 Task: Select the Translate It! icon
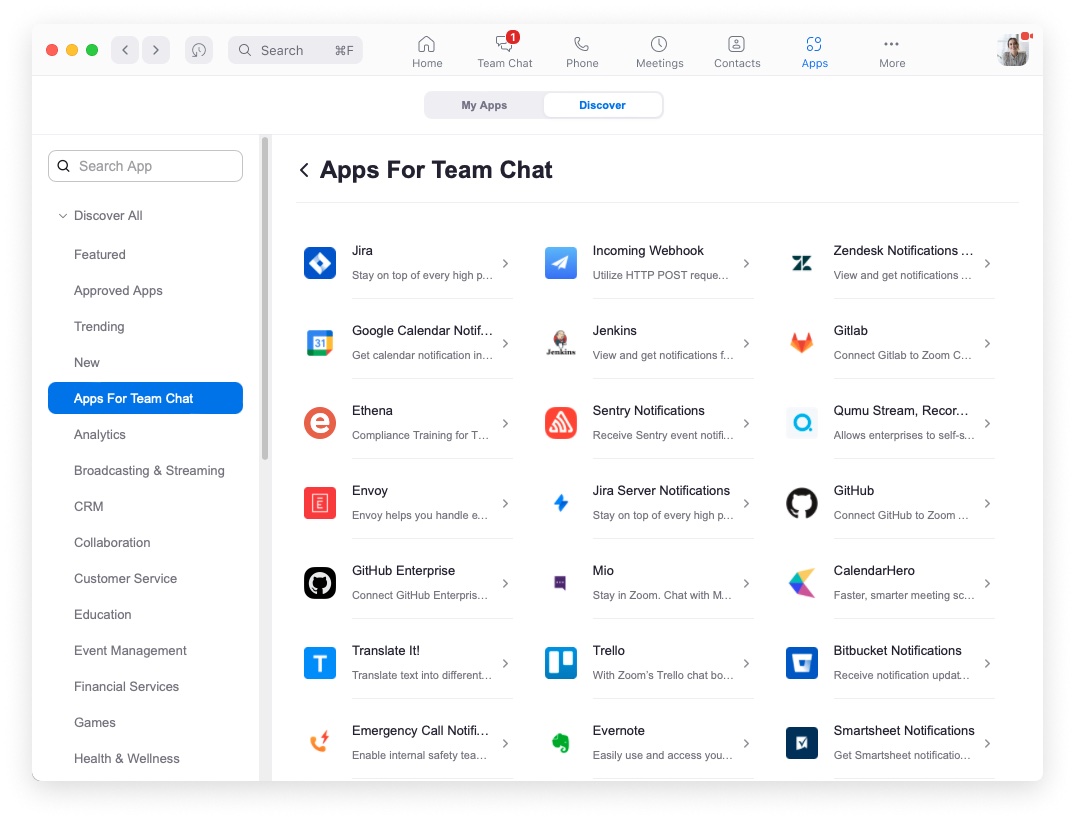[x=319, y=662]
